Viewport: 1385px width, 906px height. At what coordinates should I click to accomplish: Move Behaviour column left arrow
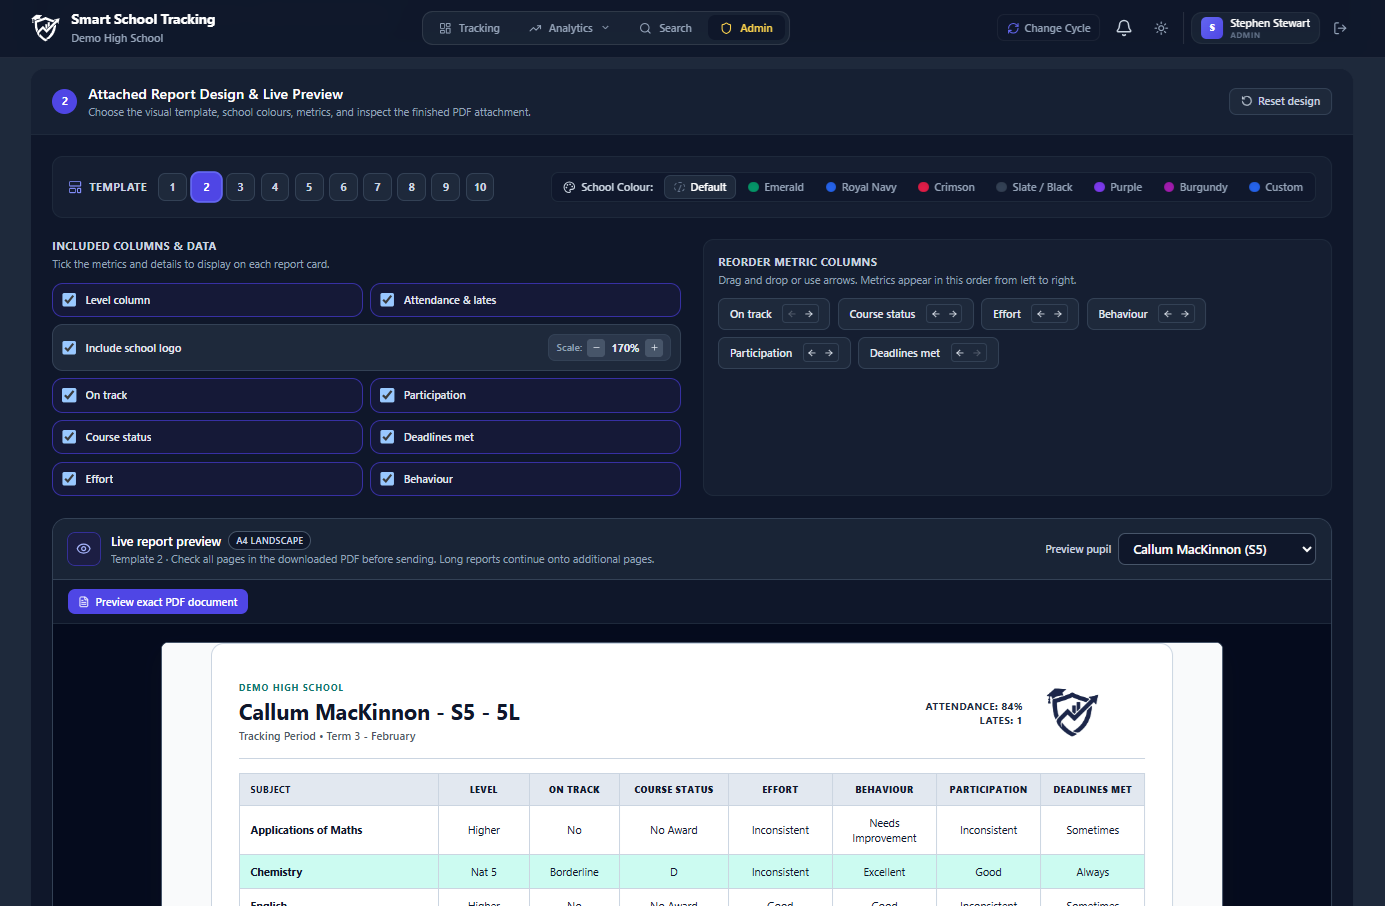(x=1168, y=314)
